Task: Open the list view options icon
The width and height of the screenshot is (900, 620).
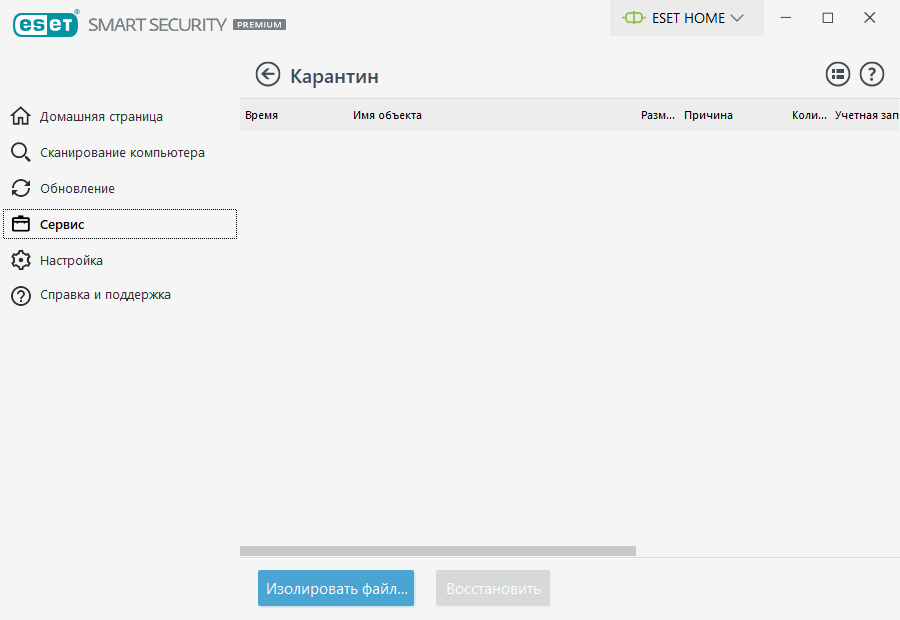Action: click(837, 74)
